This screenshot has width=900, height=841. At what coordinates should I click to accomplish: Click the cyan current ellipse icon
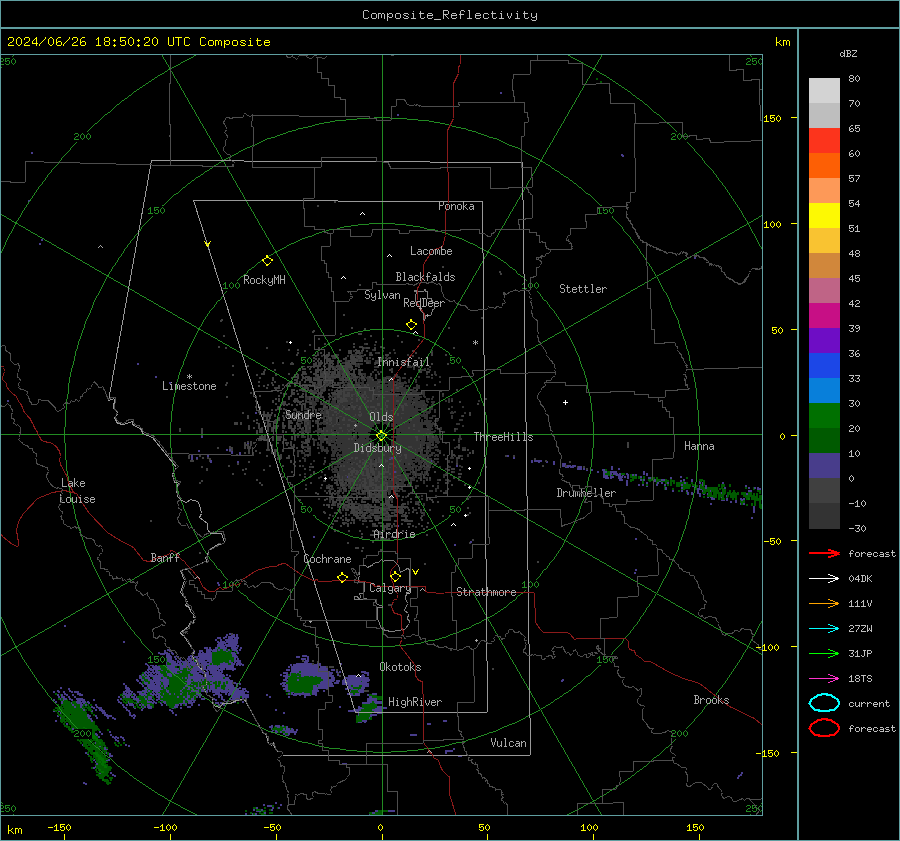pyautogui.click(x=824, y=703)
